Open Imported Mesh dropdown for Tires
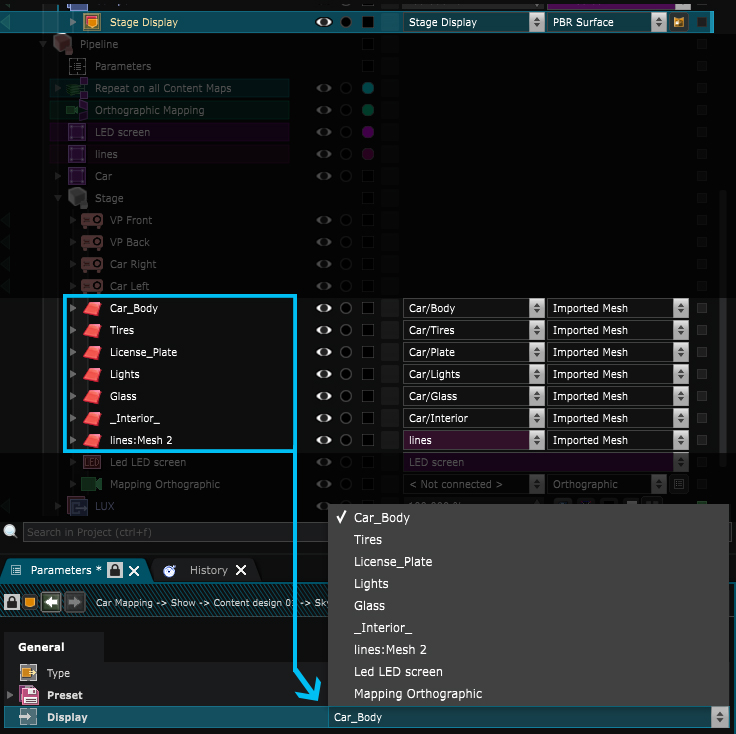Viewport: 736px width, 734px height. pos(618,330)
